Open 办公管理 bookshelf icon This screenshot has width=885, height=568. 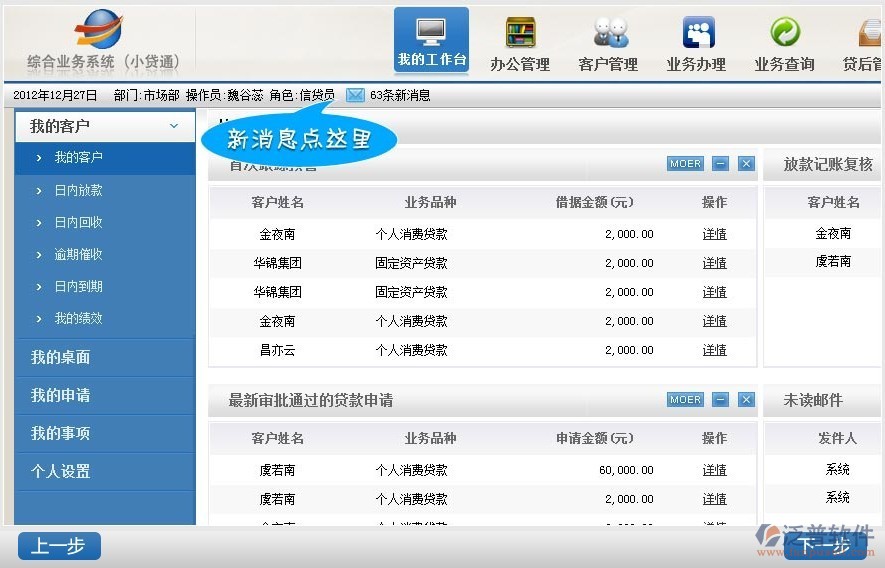(x=520, y=32)
